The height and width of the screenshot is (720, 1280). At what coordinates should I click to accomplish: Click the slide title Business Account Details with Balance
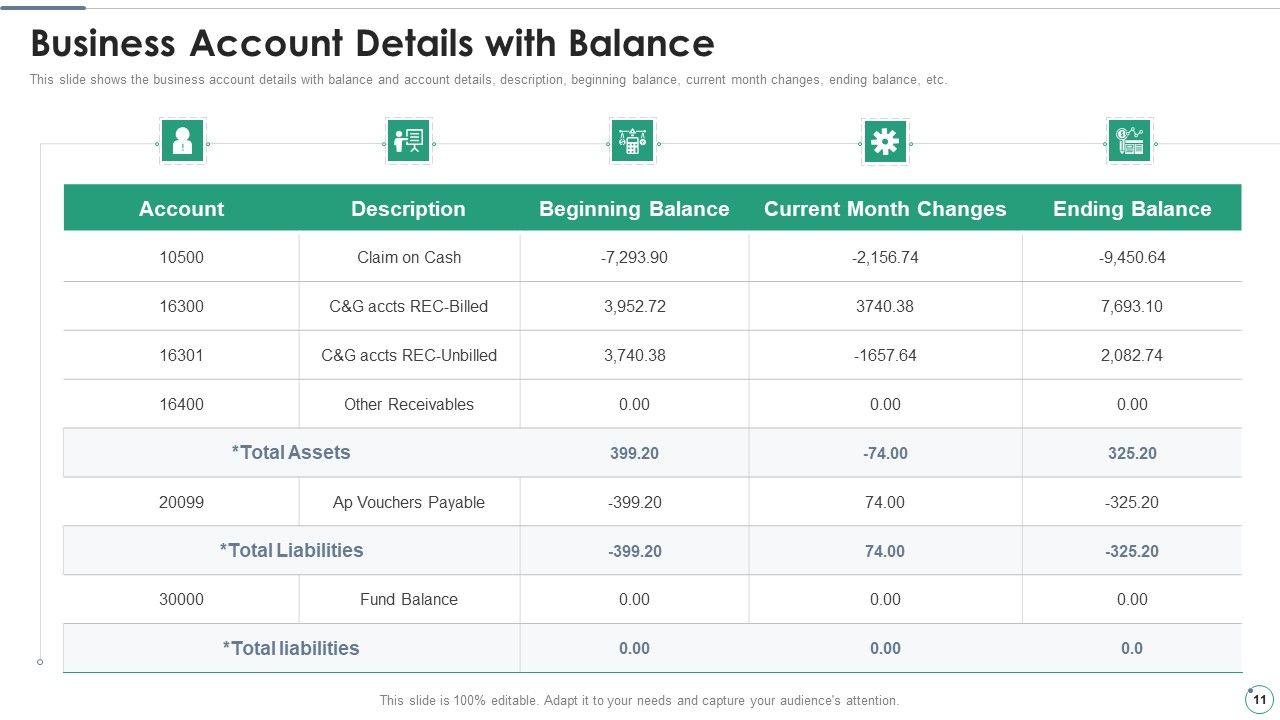(x=372, y=44)
